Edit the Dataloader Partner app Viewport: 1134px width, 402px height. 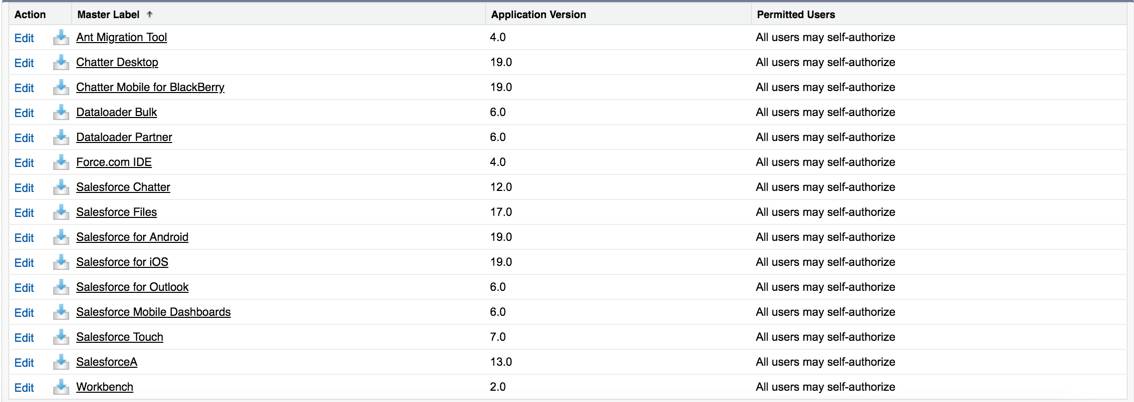coord(24,137)
